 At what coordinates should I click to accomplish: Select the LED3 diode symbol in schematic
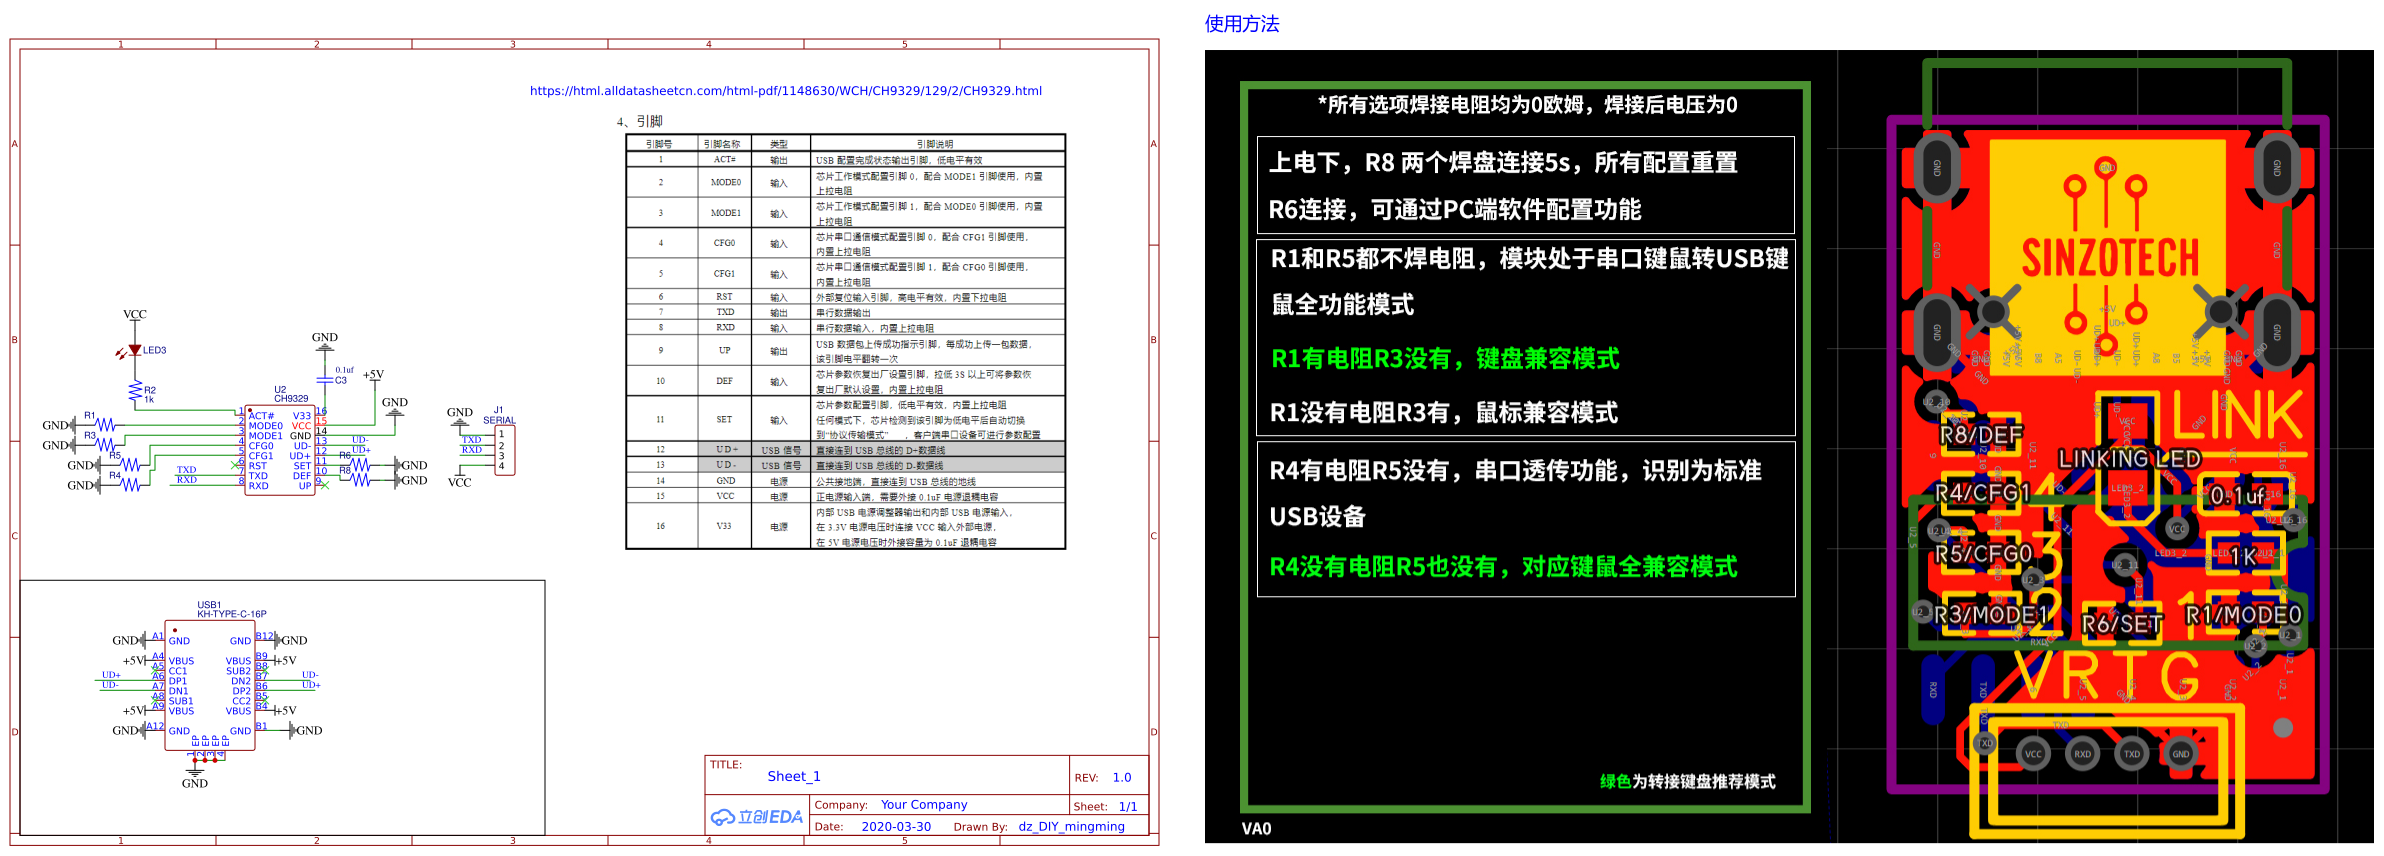(134, 351)
